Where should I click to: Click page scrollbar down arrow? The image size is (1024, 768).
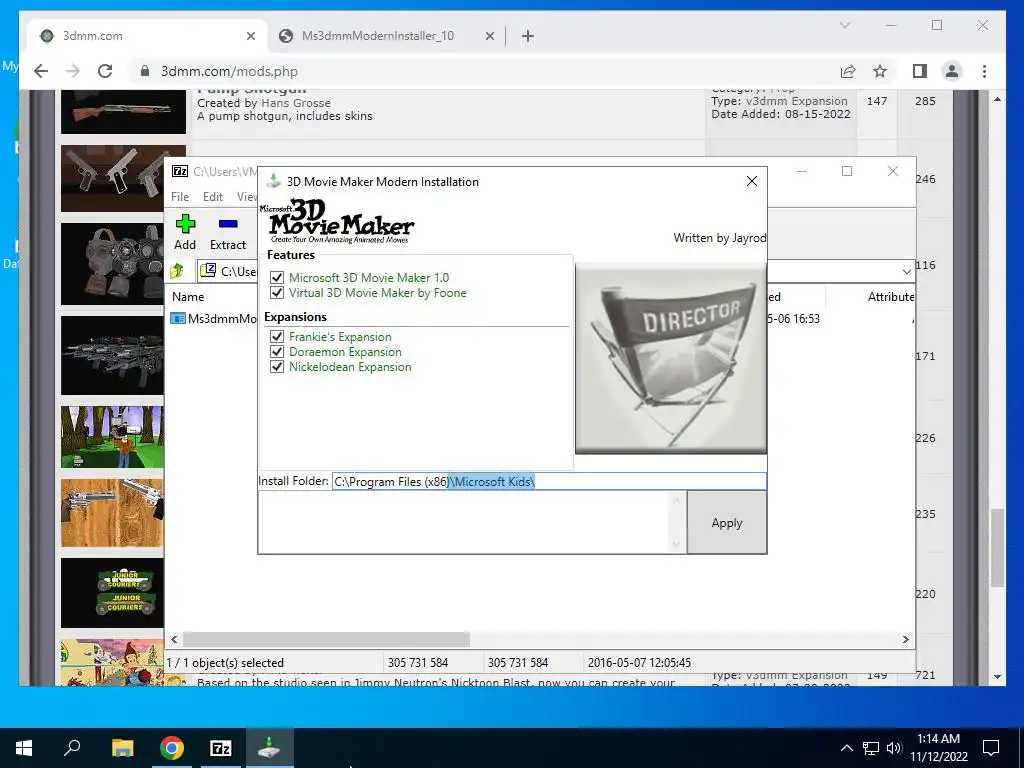tap(997, 677)
